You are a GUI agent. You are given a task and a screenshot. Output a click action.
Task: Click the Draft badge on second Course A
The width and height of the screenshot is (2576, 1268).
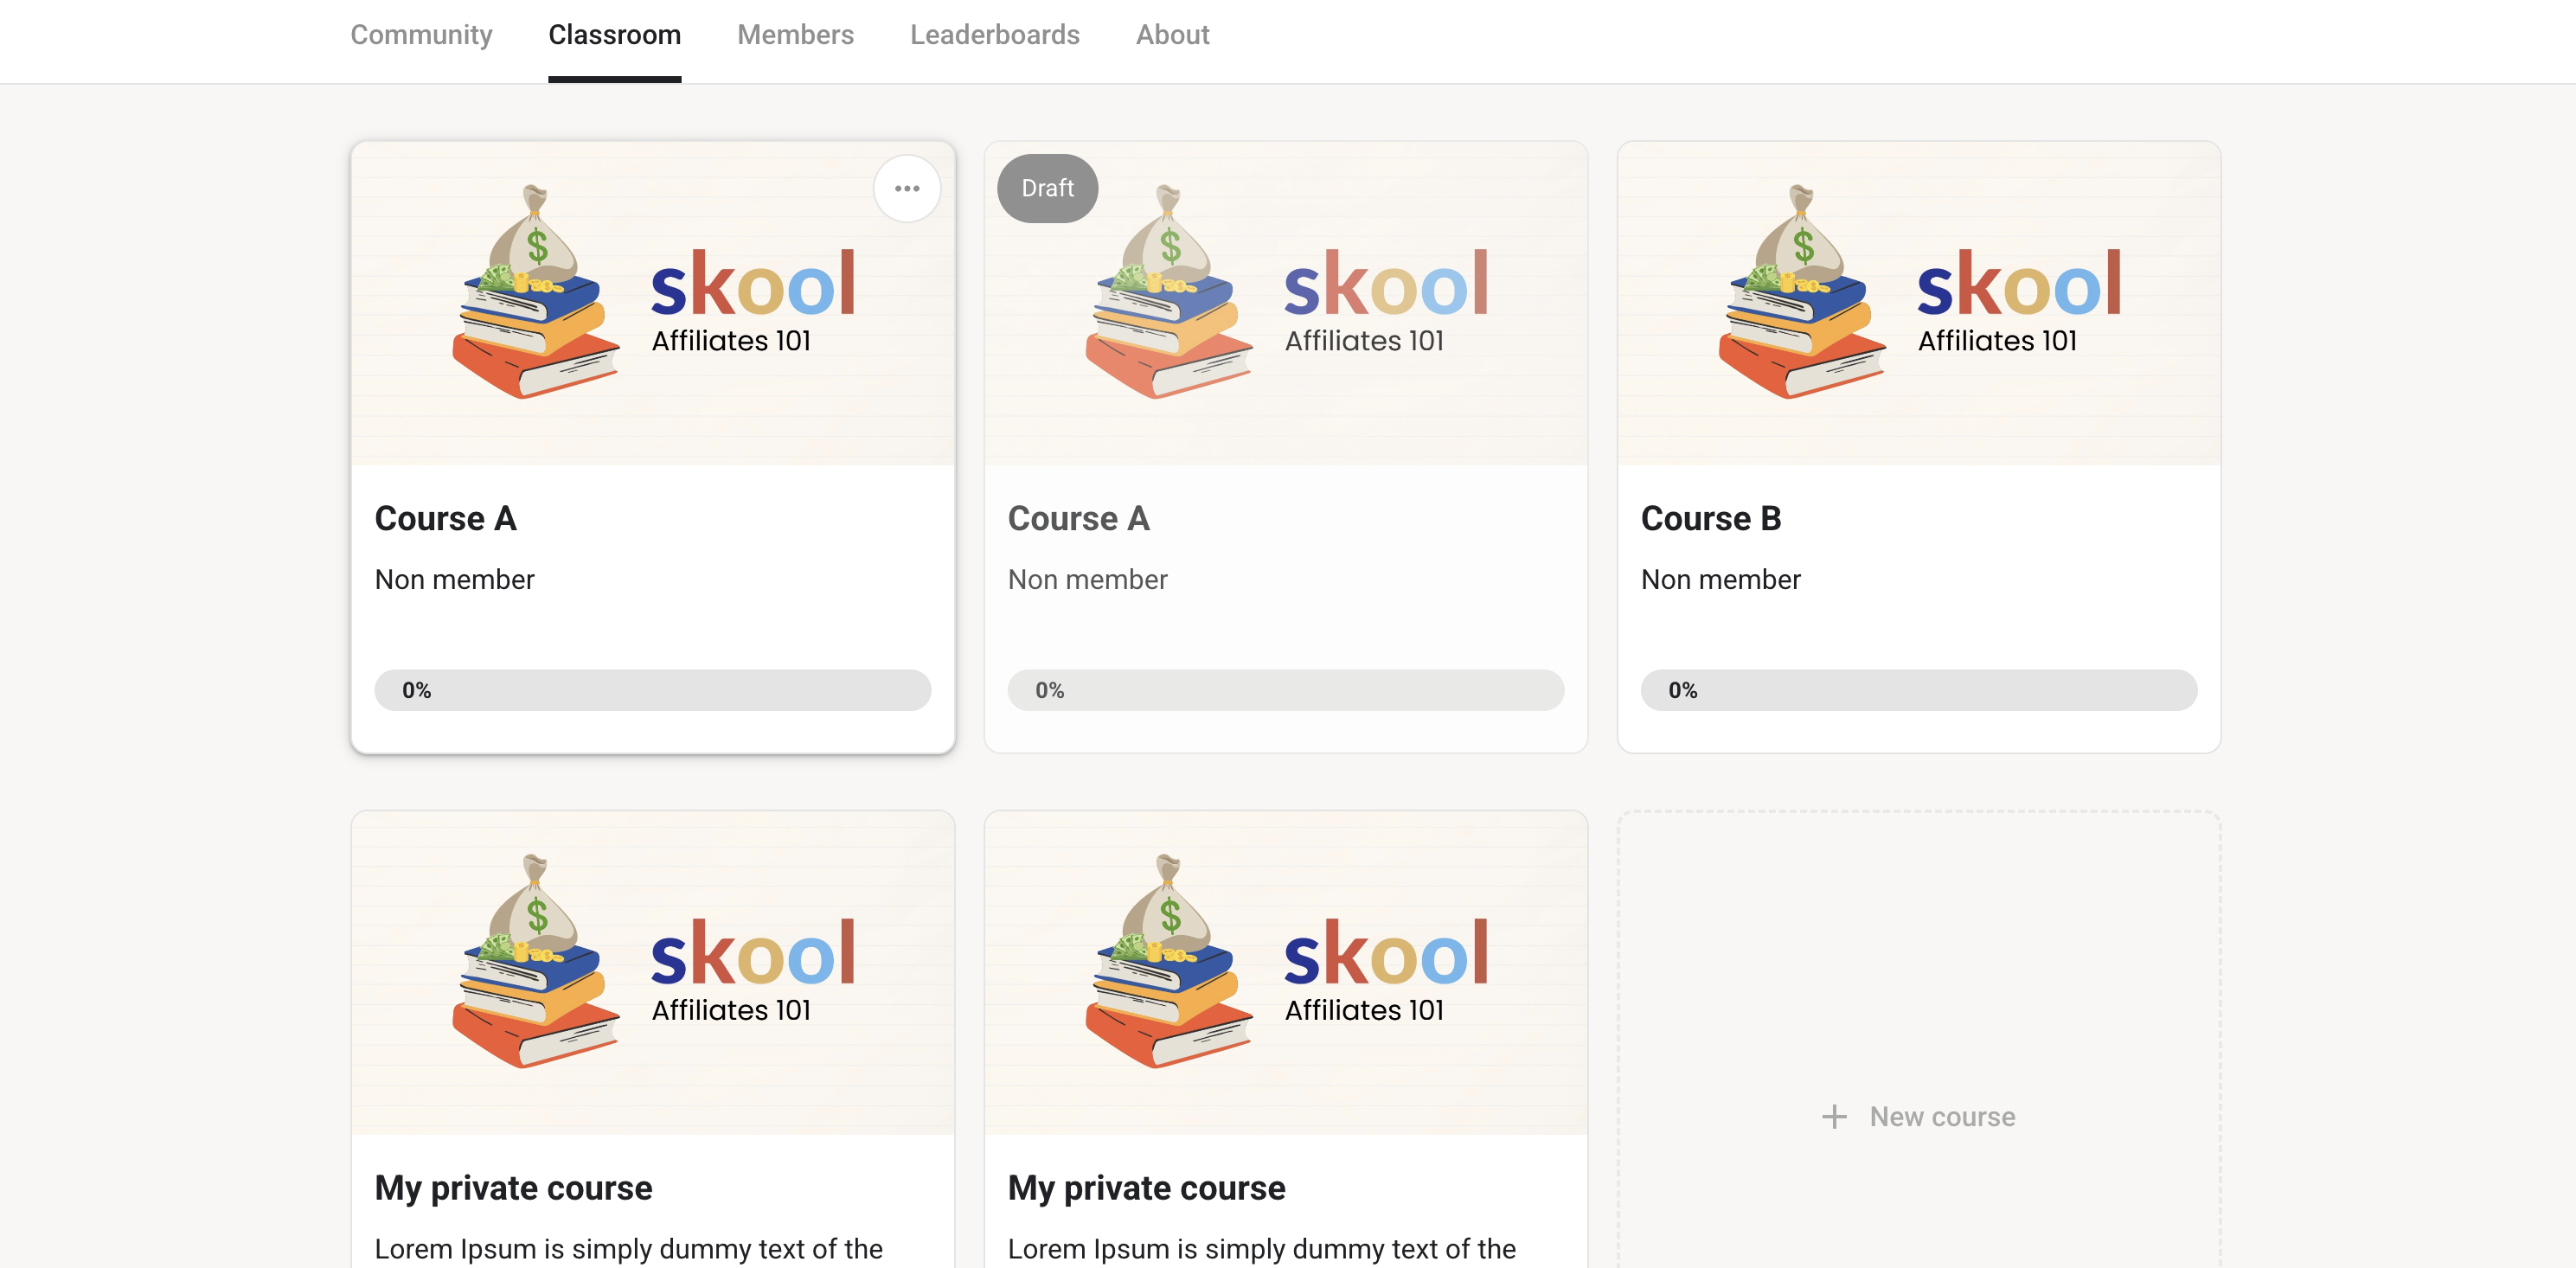click(1047, 188)
